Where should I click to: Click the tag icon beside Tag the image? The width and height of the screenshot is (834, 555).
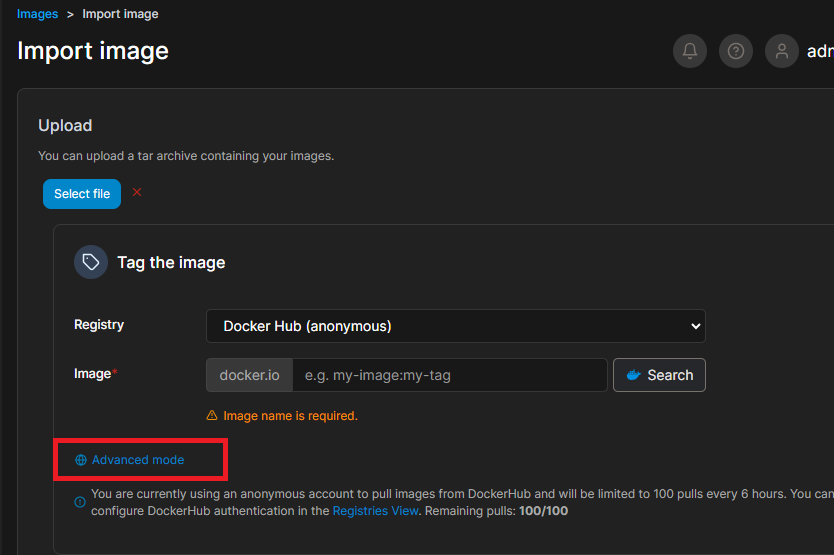point(91,262)
